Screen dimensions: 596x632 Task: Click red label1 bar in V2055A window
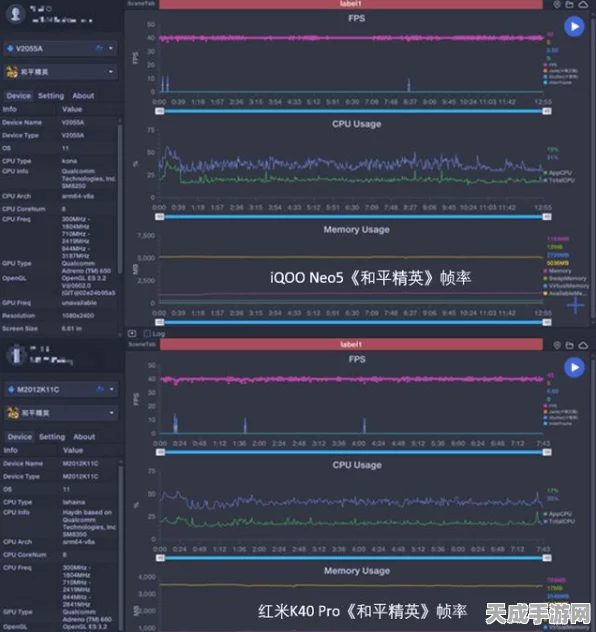coord(351,4)
